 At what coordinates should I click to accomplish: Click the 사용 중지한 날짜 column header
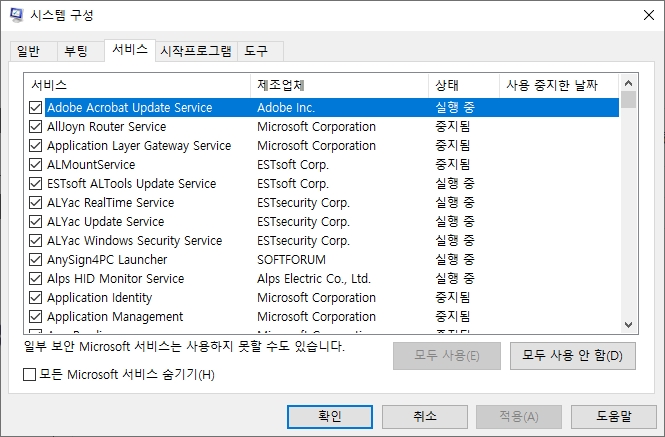pos(559,85)
